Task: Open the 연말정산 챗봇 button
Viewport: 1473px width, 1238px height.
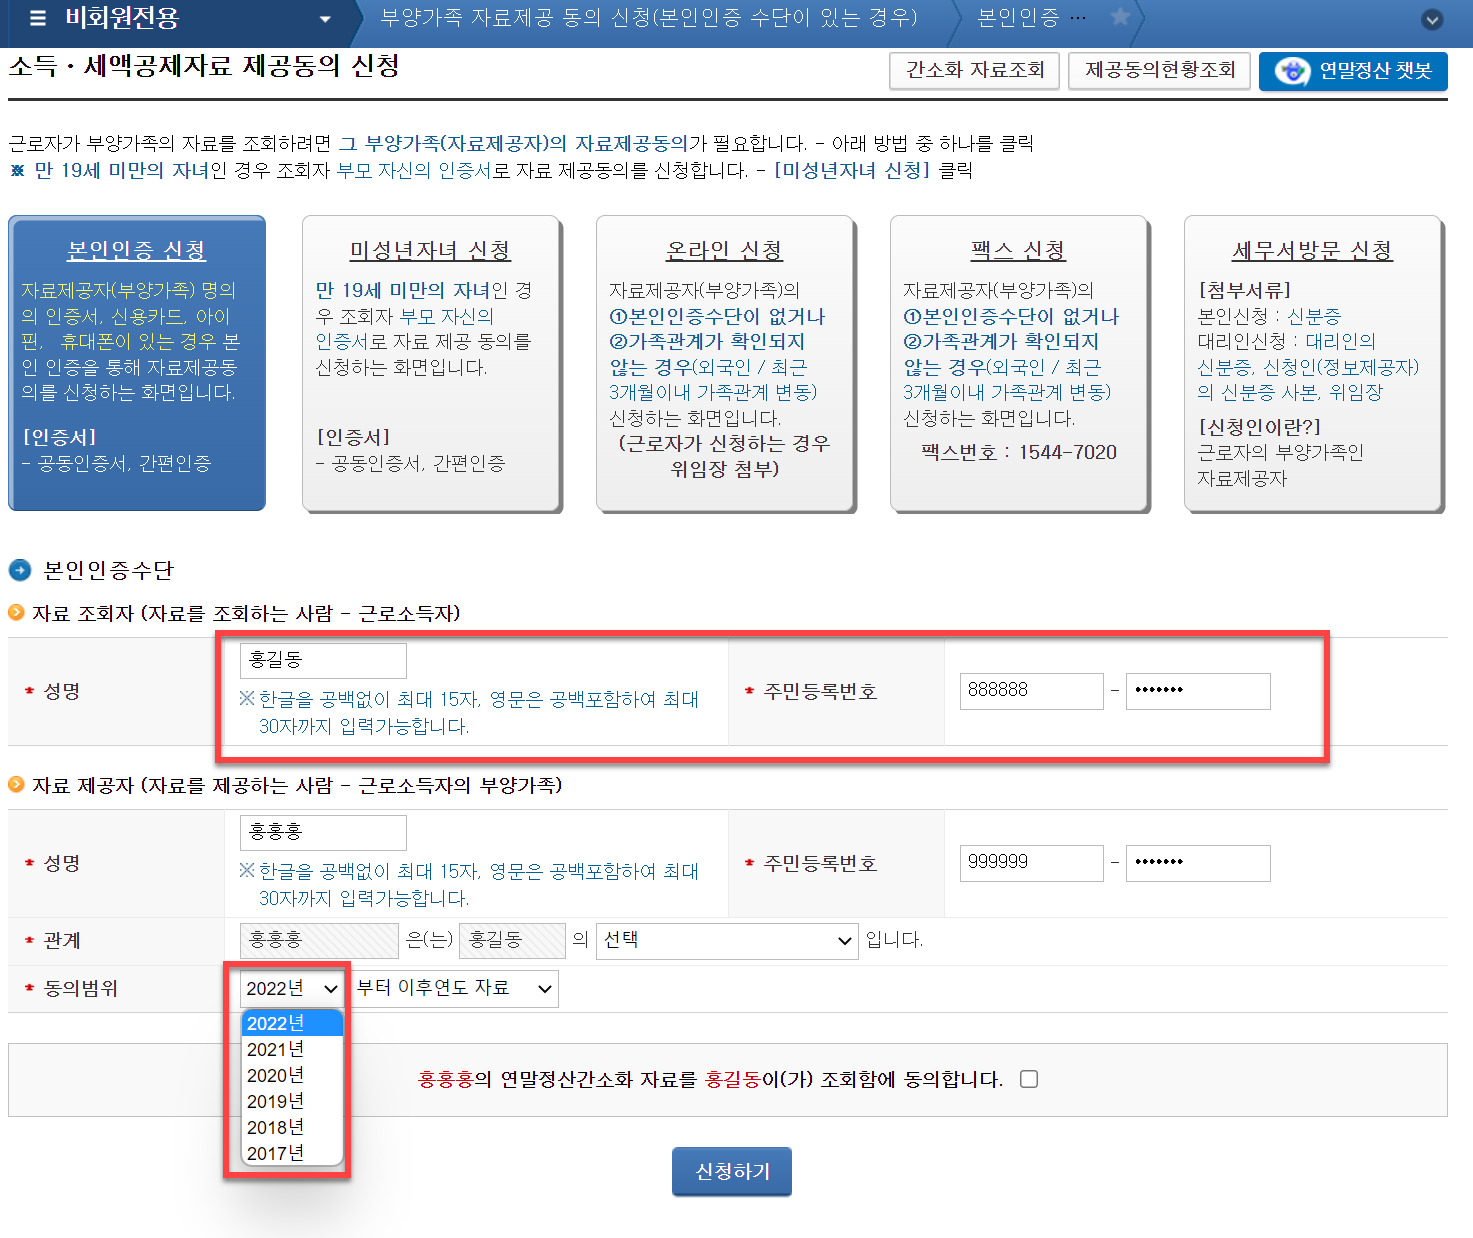Action: click(x=1353, y=71)
